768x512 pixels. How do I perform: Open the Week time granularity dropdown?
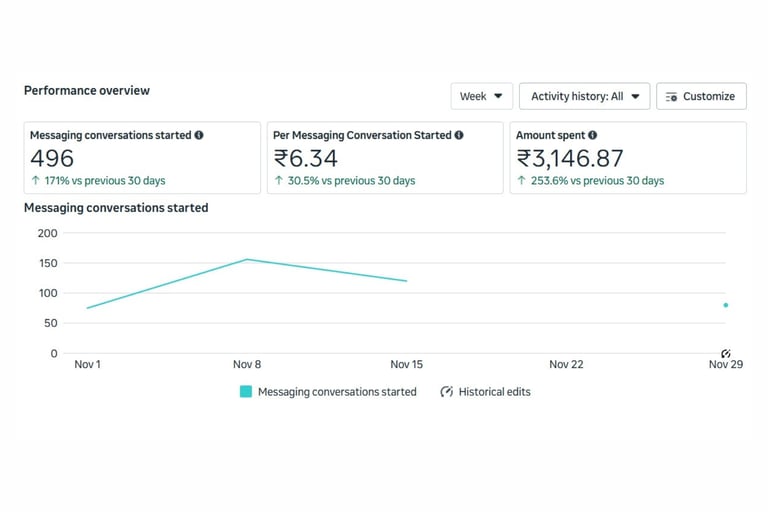click(x=481, y=96)
